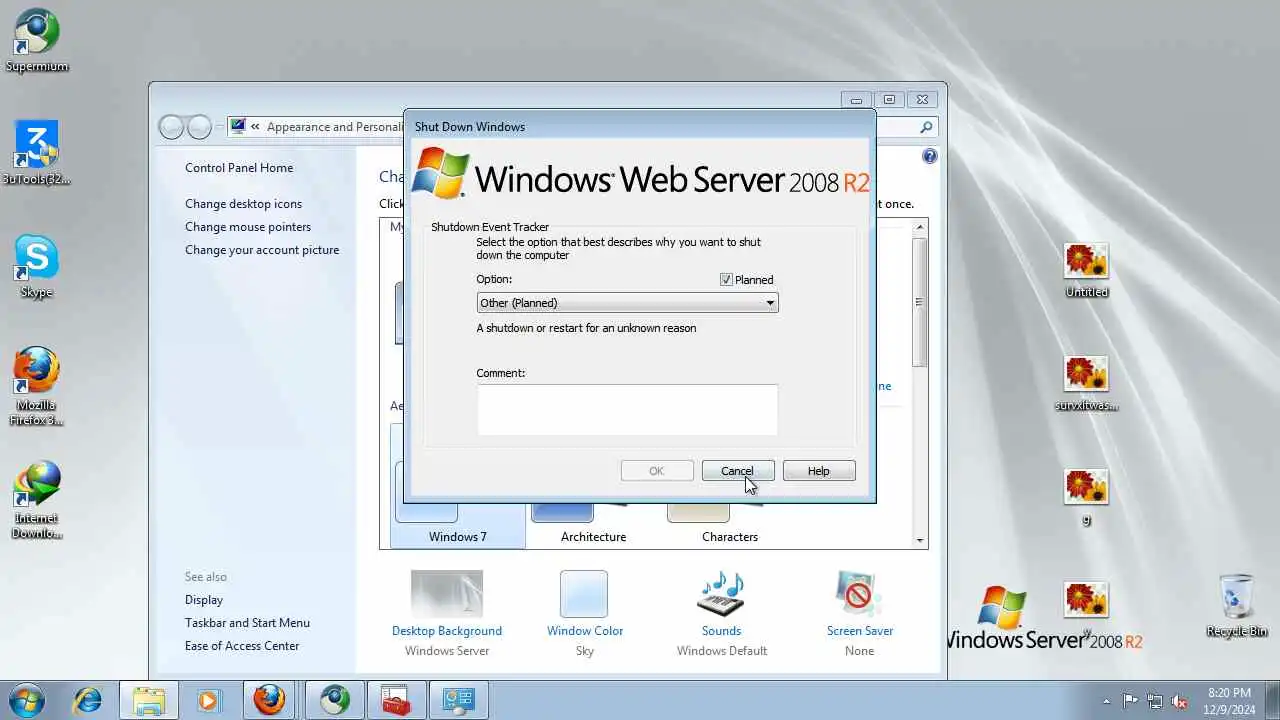Switch to Control Panel Personalization in the taskbar

coord(458,700)
